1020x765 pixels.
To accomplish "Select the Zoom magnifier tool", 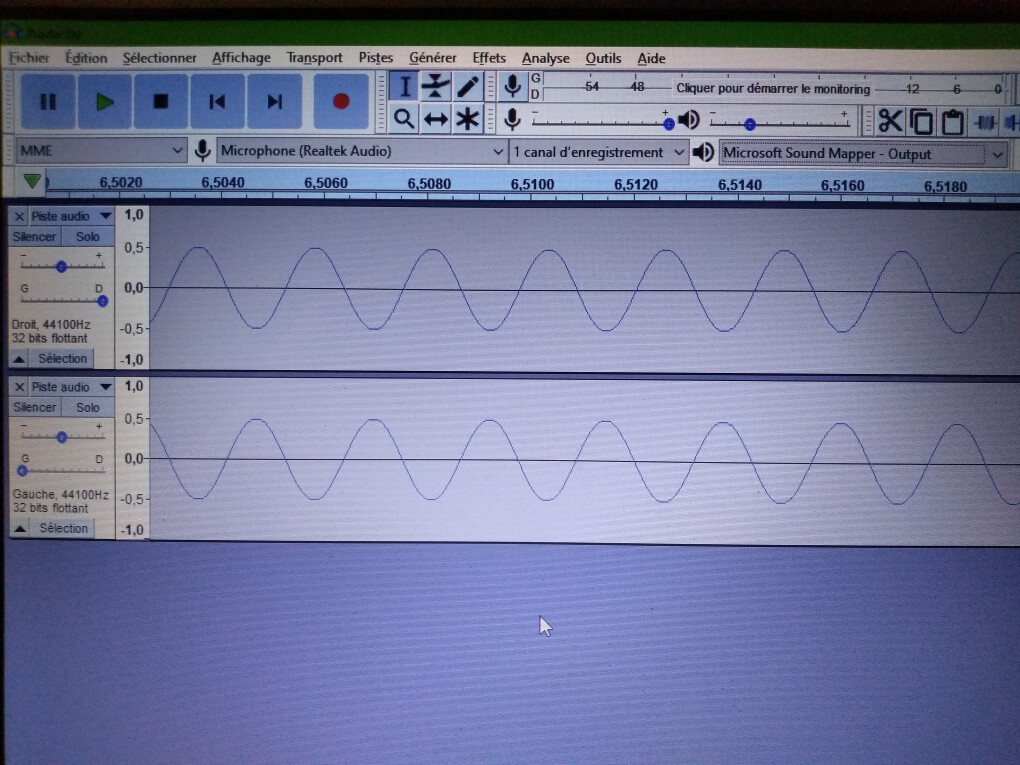I will click(x=404, y=120).
